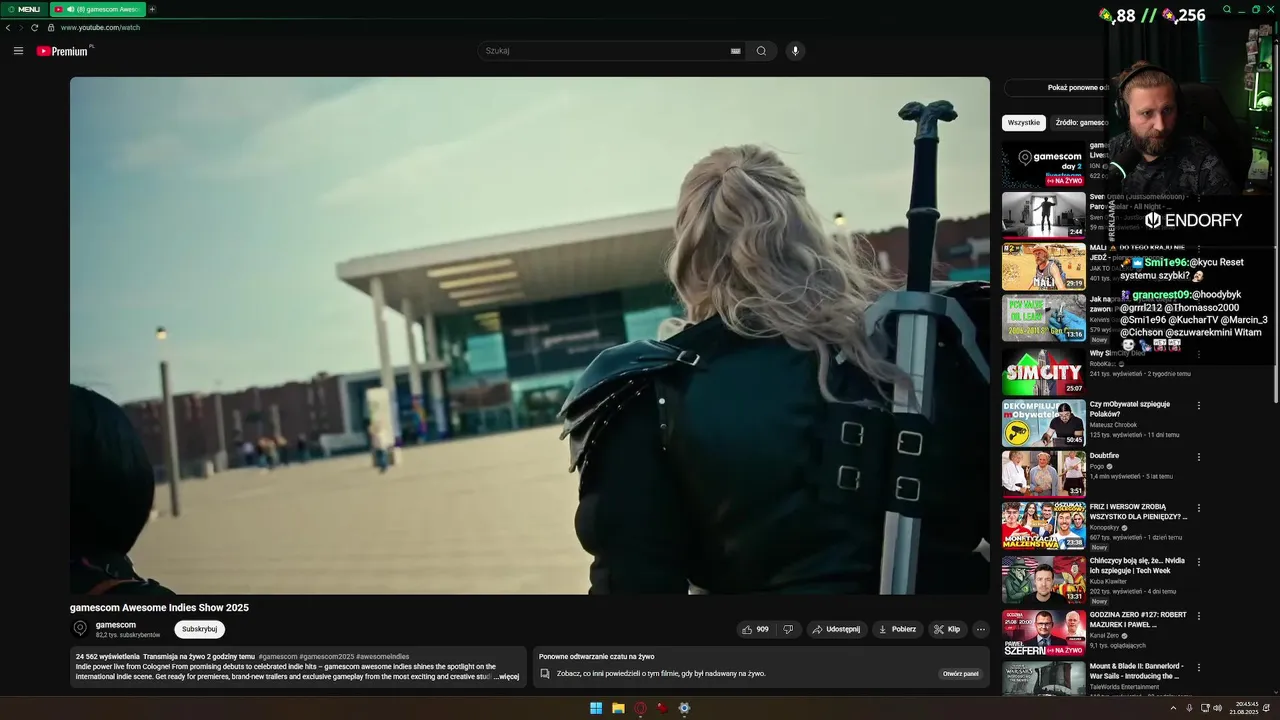Viewport: 1280px width, 720px height.
Task: Open the Mateusz Chrobok channel name
Action: point(1113,425)
